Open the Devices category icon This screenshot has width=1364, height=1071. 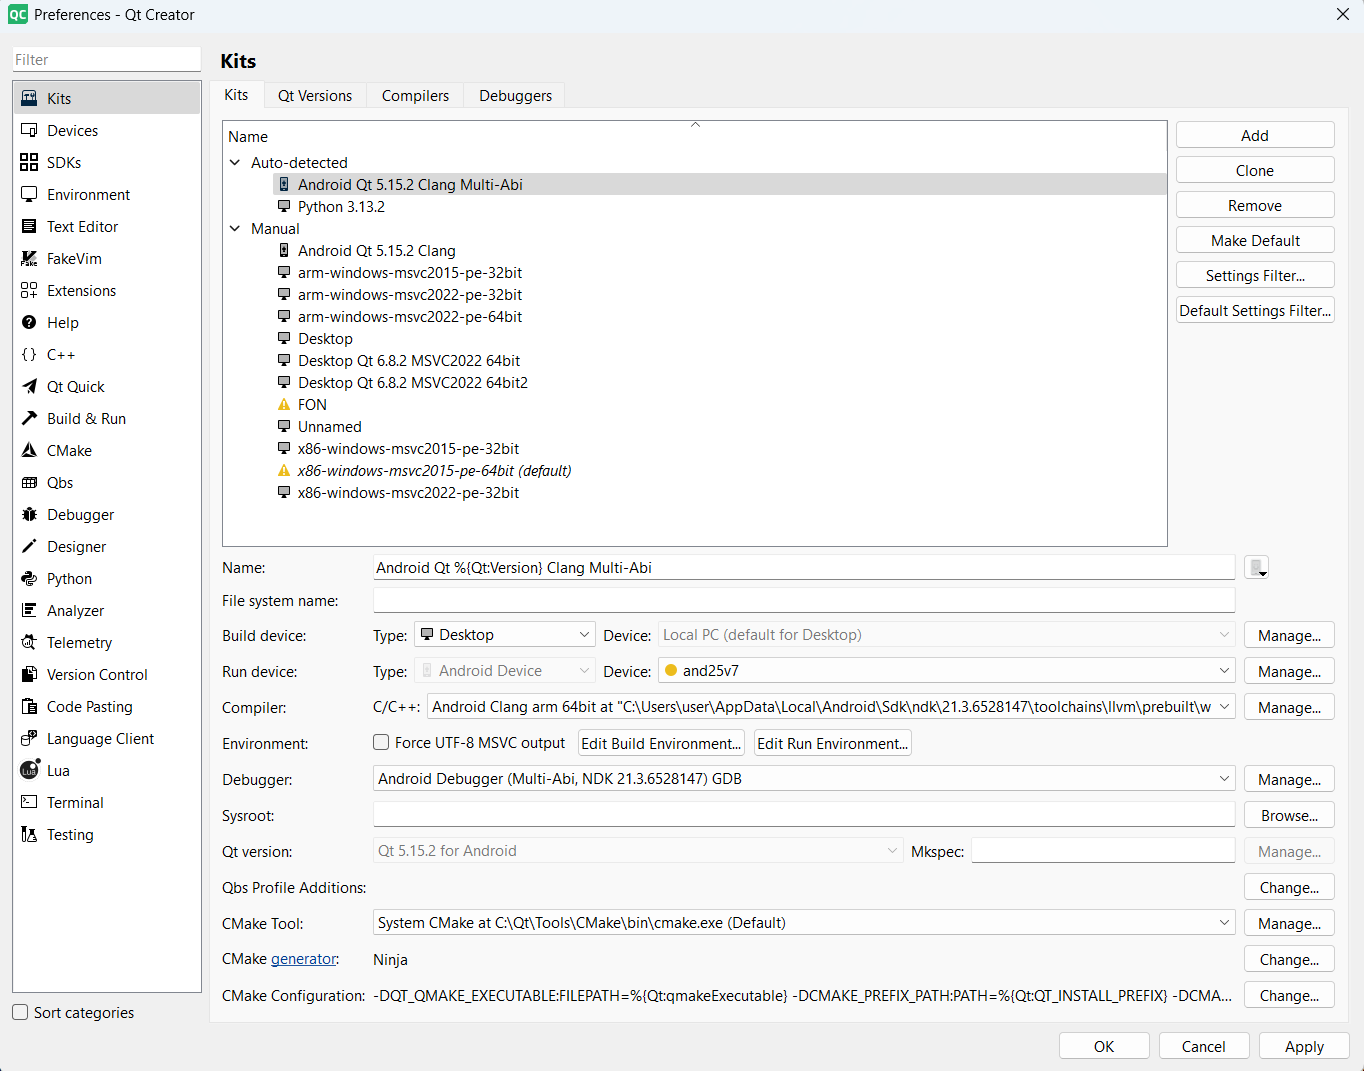click(x=29, y=130)
